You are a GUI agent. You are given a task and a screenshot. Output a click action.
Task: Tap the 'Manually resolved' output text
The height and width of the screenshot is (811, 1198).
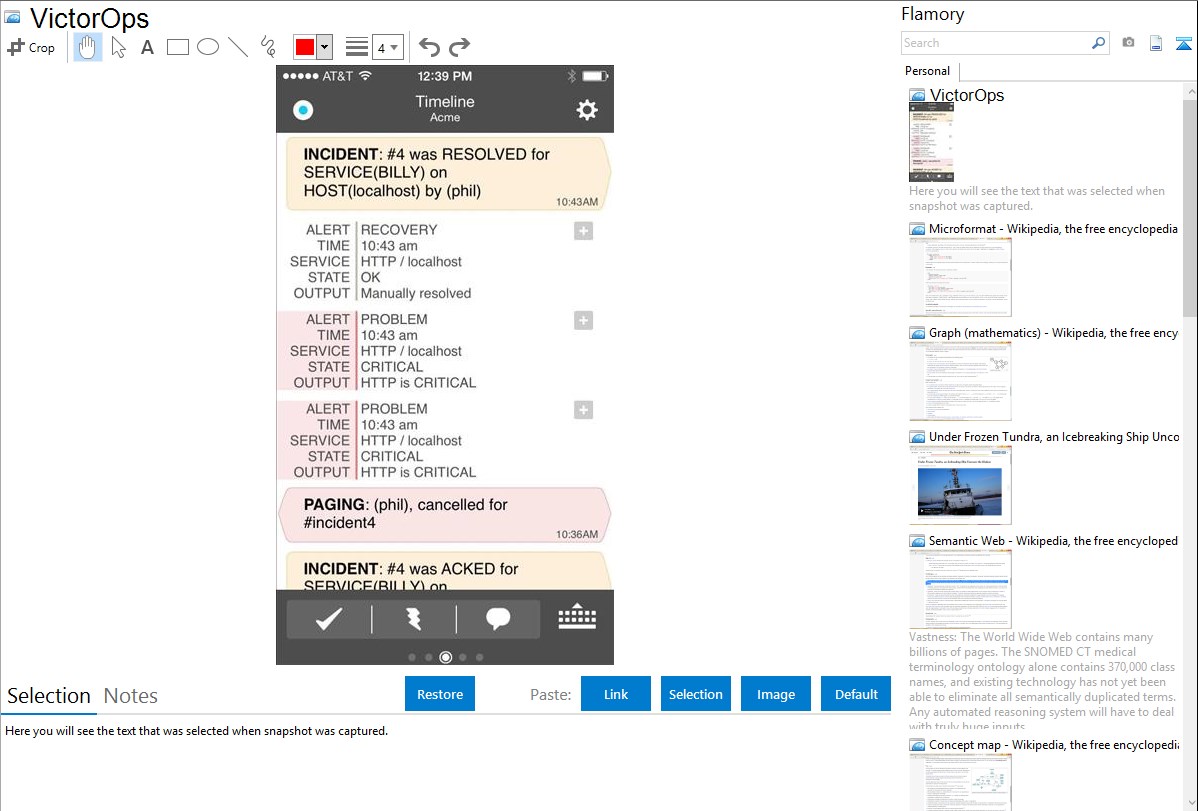click(x=416, y=294)
